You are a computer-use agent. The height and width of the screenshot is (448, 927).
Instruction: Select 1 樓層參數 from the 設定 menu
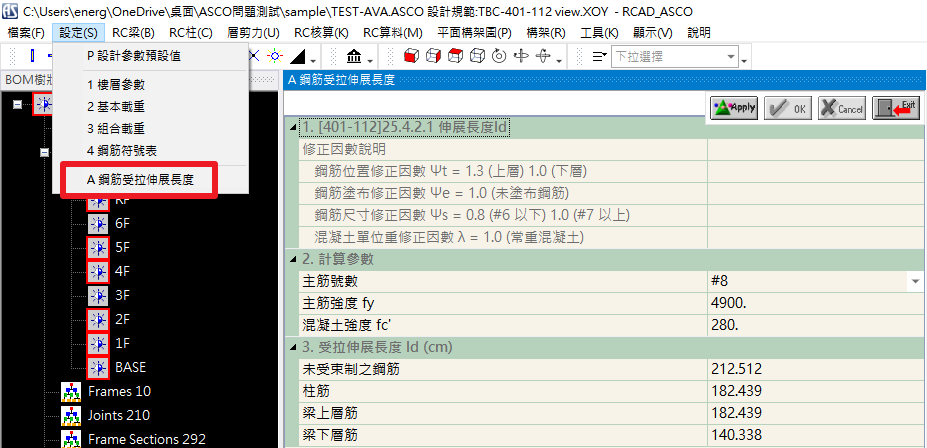[x=115, y=85]
